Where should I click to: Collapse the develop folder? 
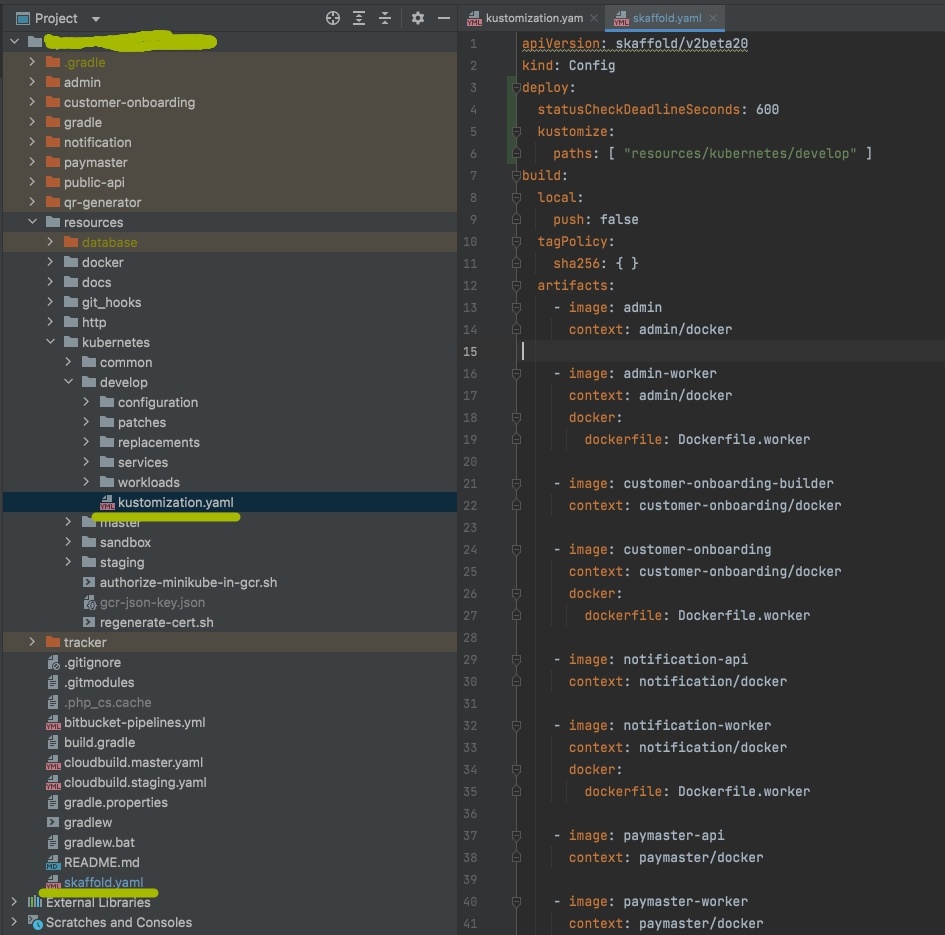pos(69,382)
